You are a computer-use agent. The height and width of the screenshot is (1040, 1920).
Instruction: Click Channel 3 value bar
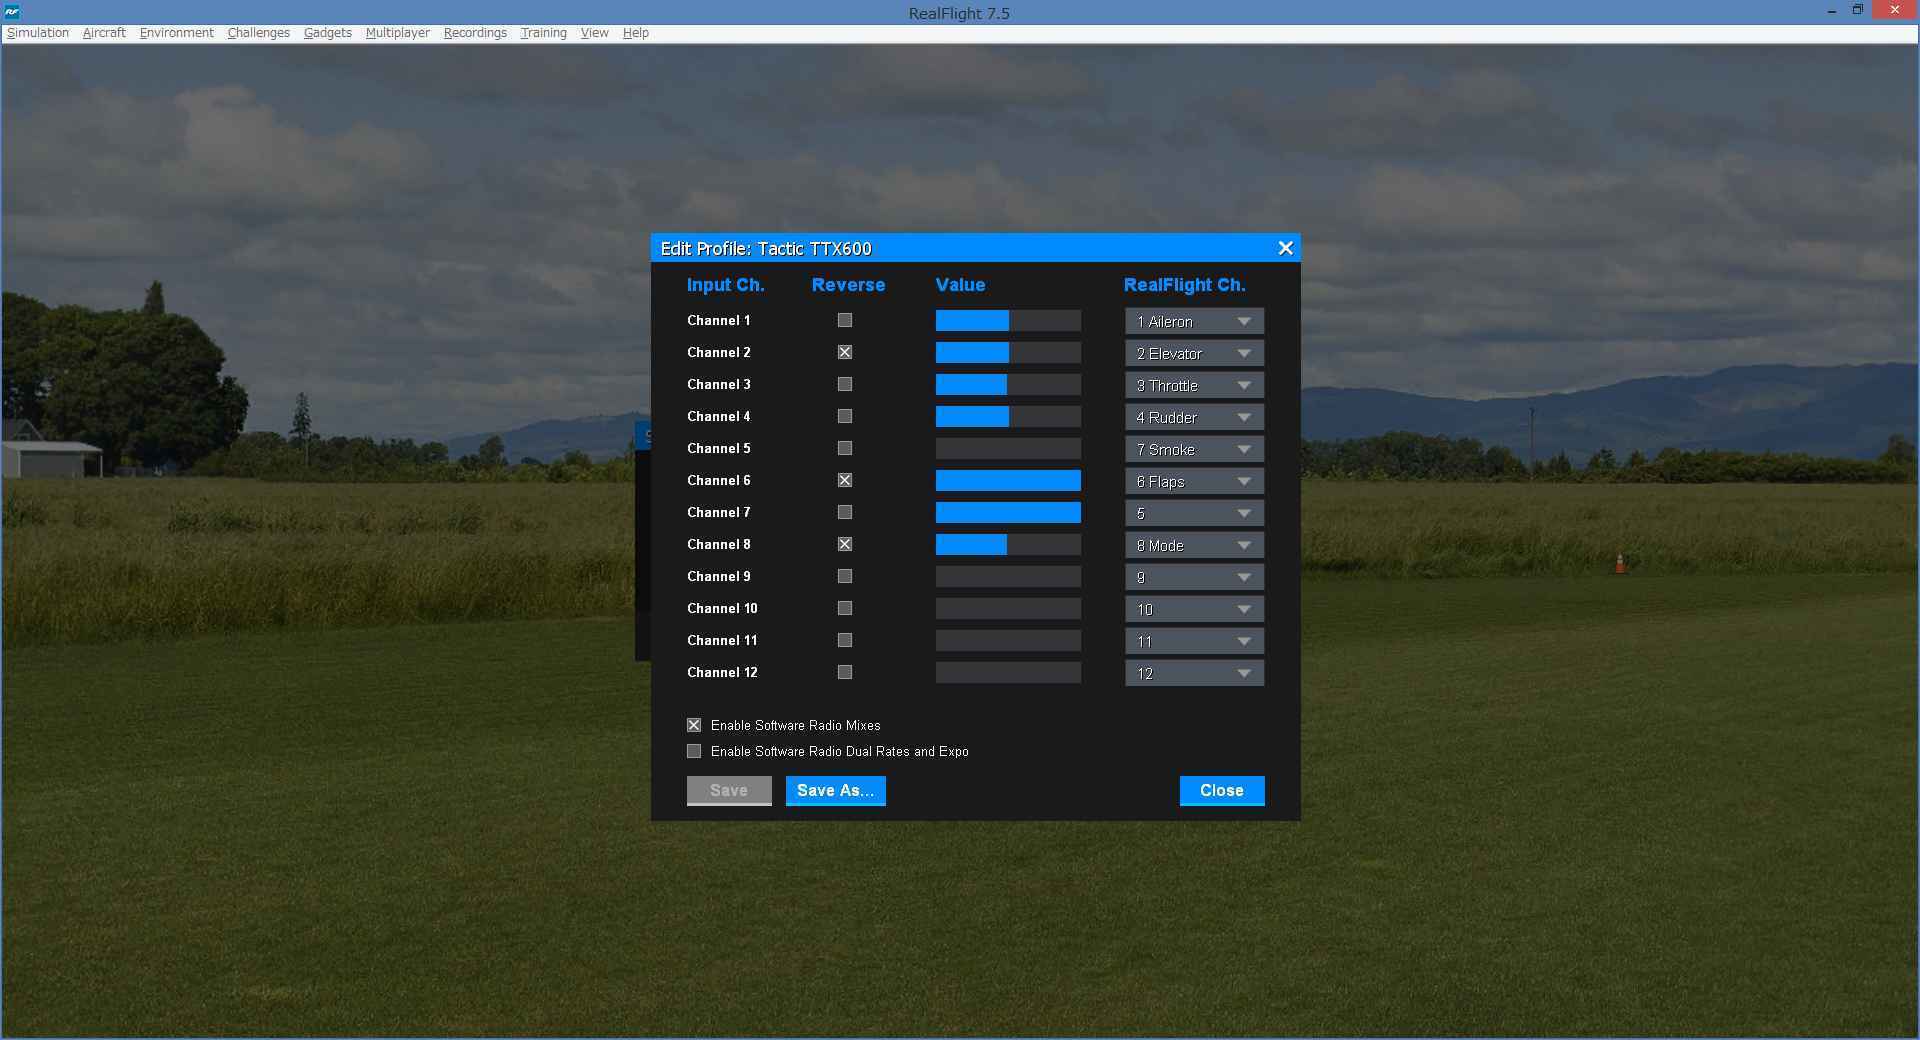[1008, 385]
